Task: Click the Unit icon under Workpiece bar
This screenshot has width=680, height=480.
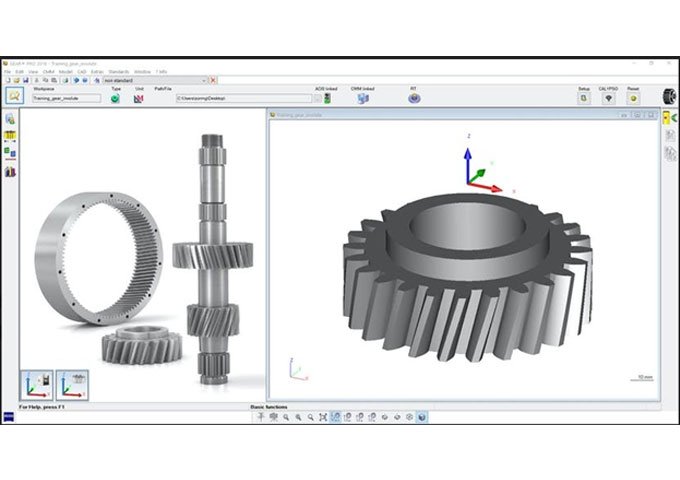Action: coord(140,98)
